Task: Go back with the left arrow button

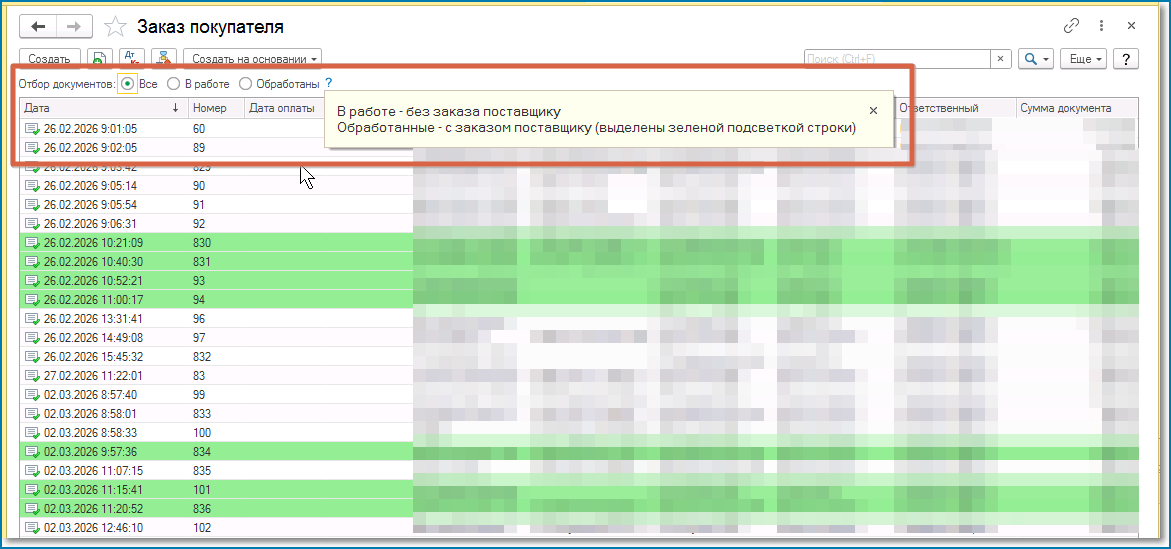Action: coord(38,27)
